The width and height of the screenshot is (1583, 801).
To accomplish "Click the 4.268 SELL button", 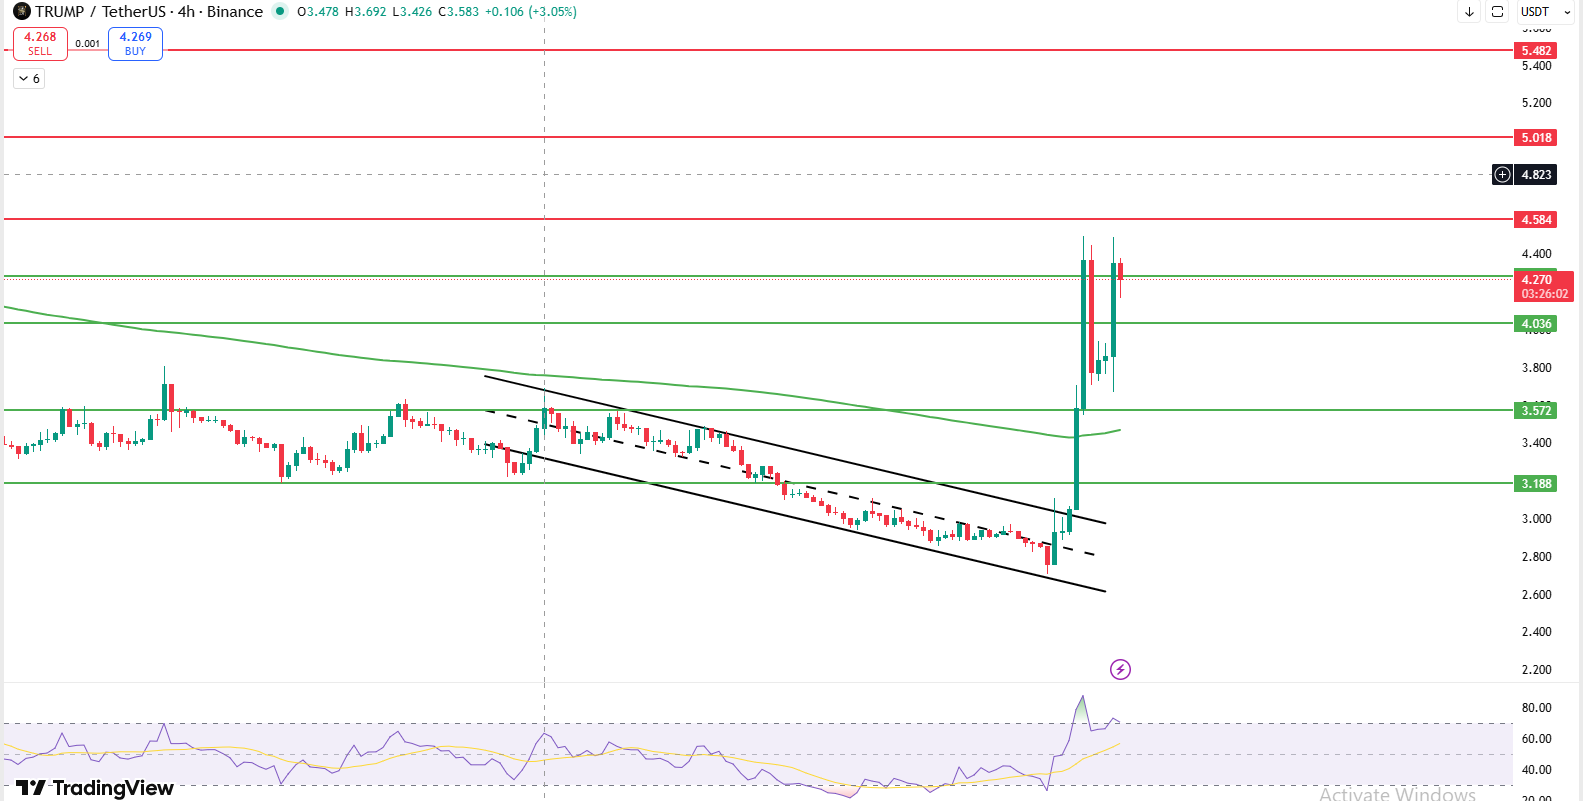I will (40, 44).
